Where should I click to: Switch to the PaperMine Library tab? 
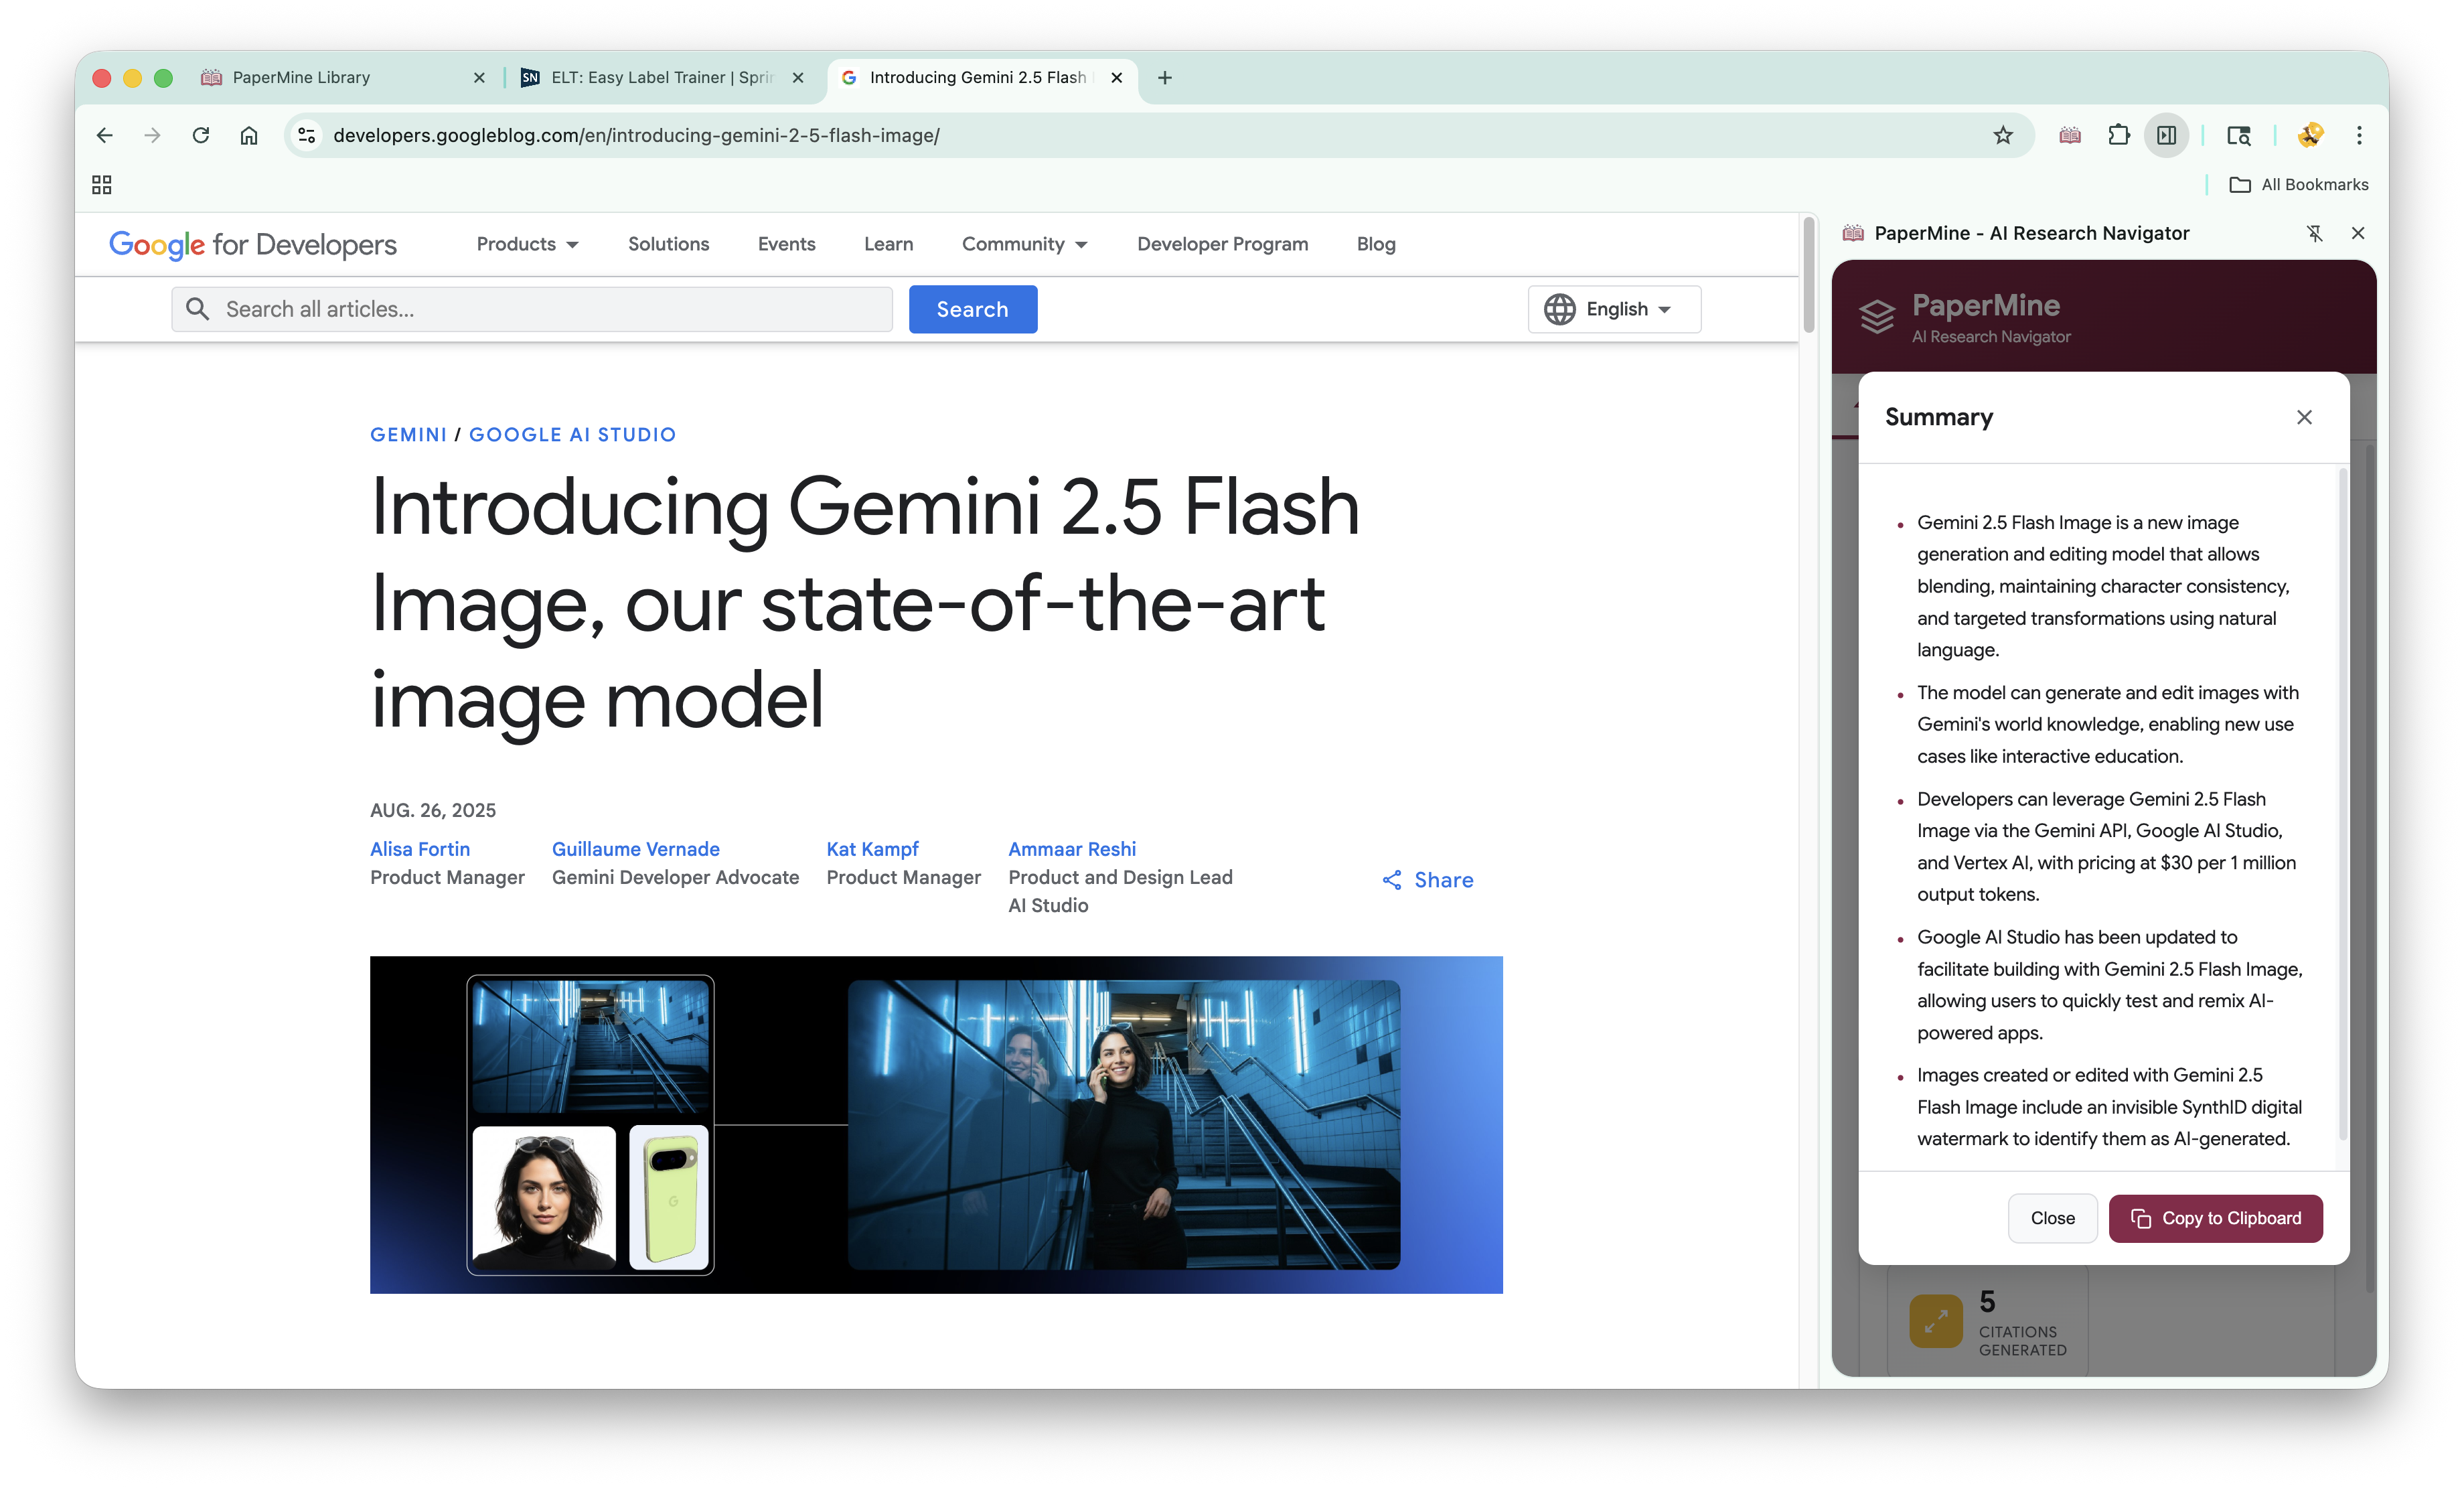click(x=301, y=78)
